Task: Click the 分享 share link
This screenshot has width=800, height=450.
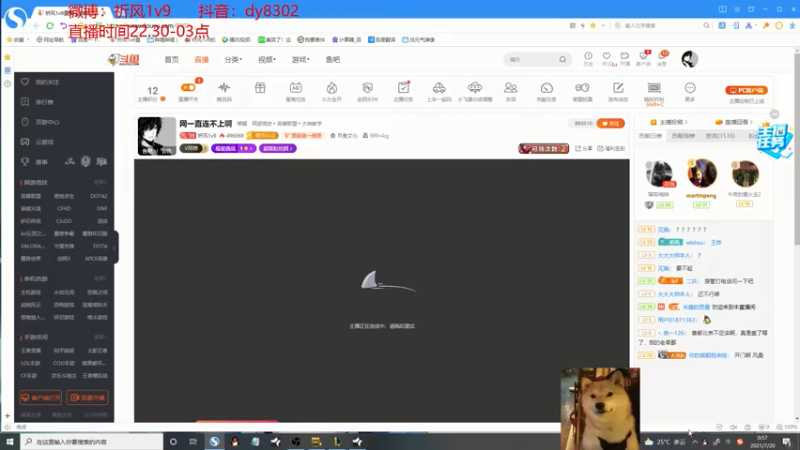Action: 584,148
